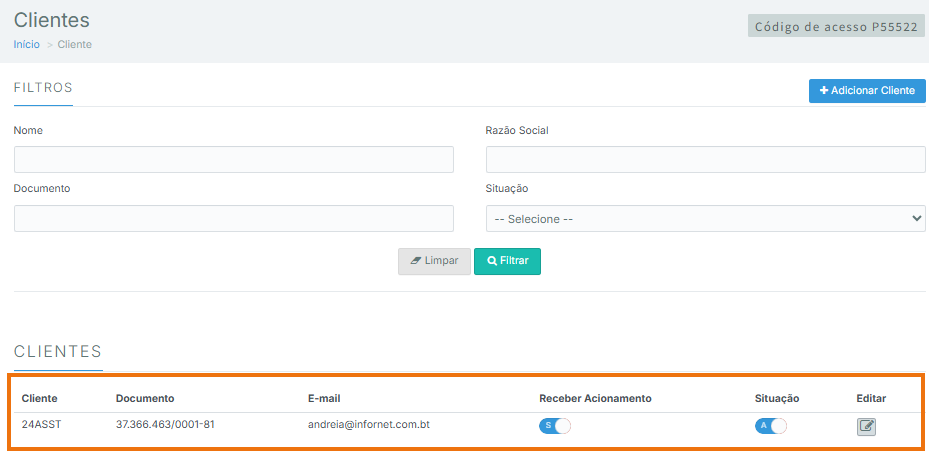929x457 pixels.
Task: Select the email andreia@infornet.com.bt cell
Action: [369, 424]
